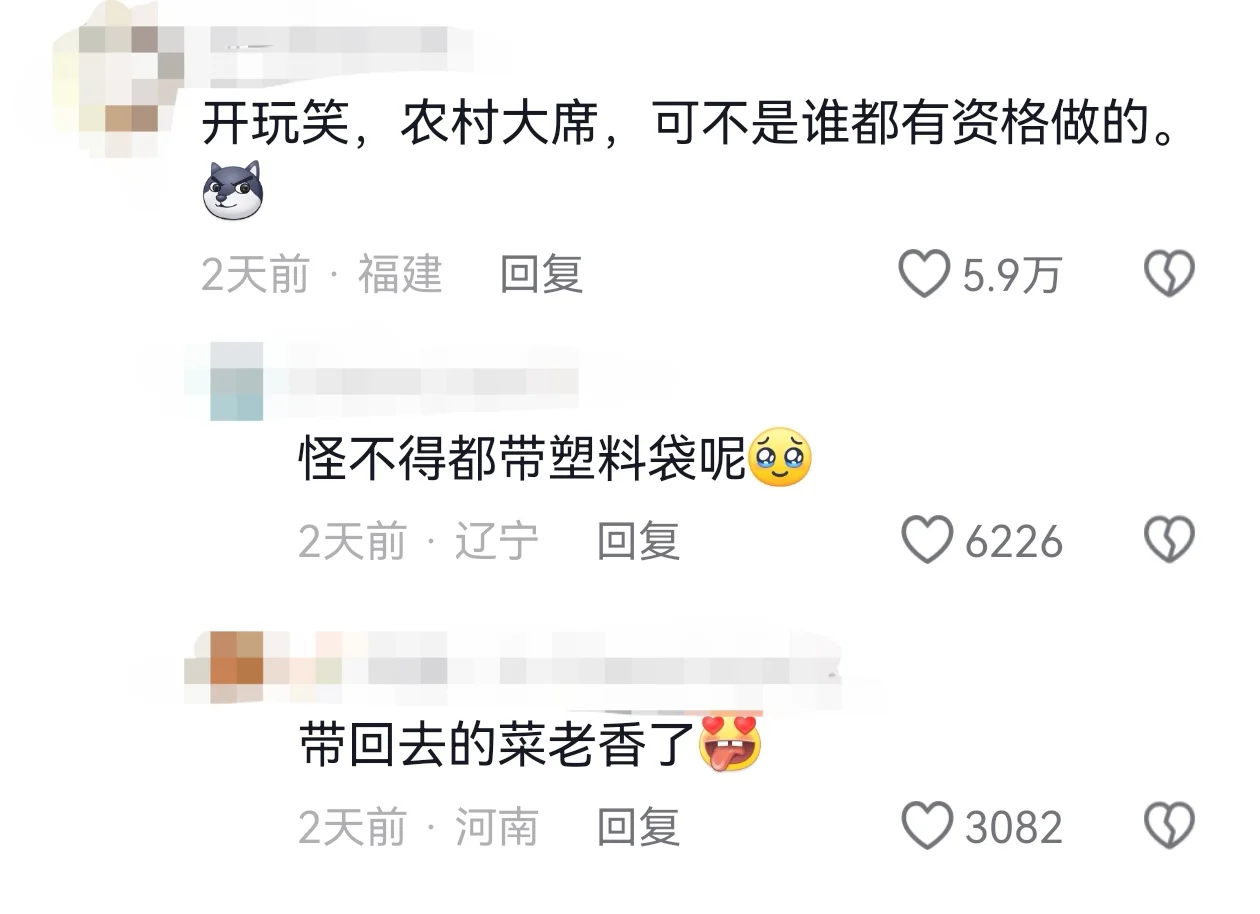Reply to the 辽宁 comment via 回复
Viewport: 1260px width, 914px height.
click(x=638, y=540)
